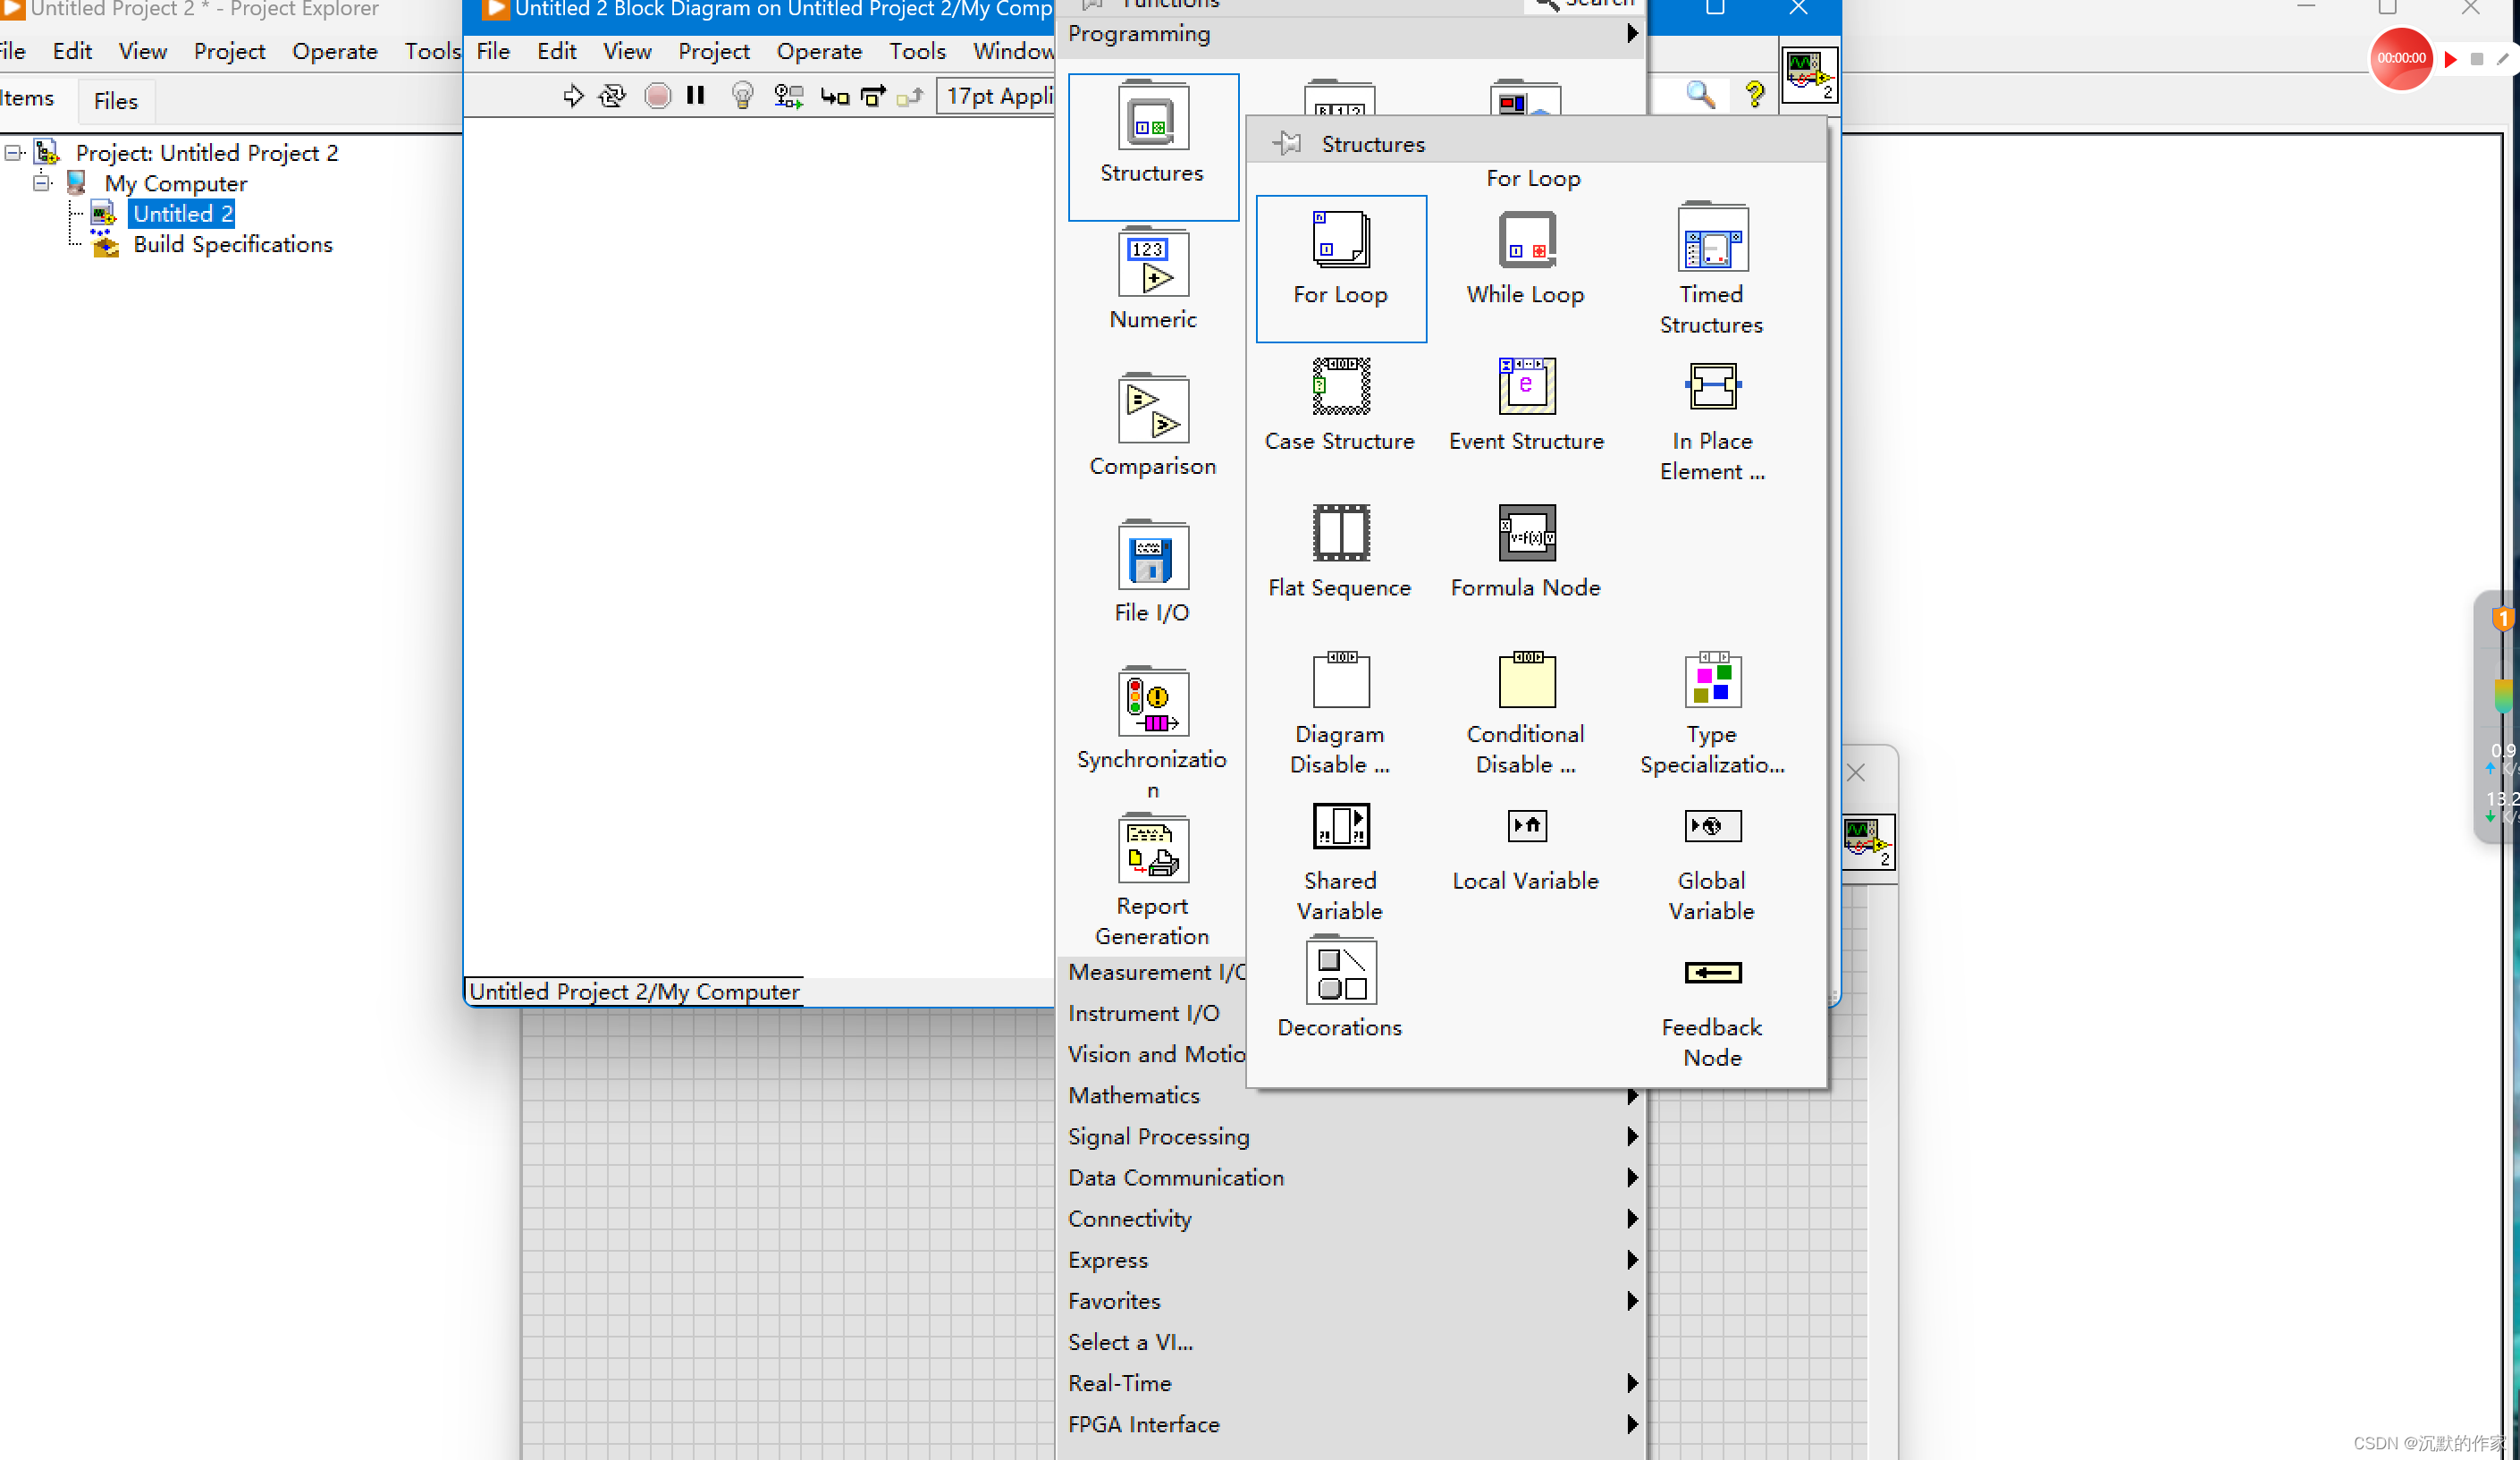Switch to the Files tab
The image size is (2520, 1460).
tap(115, 101)
